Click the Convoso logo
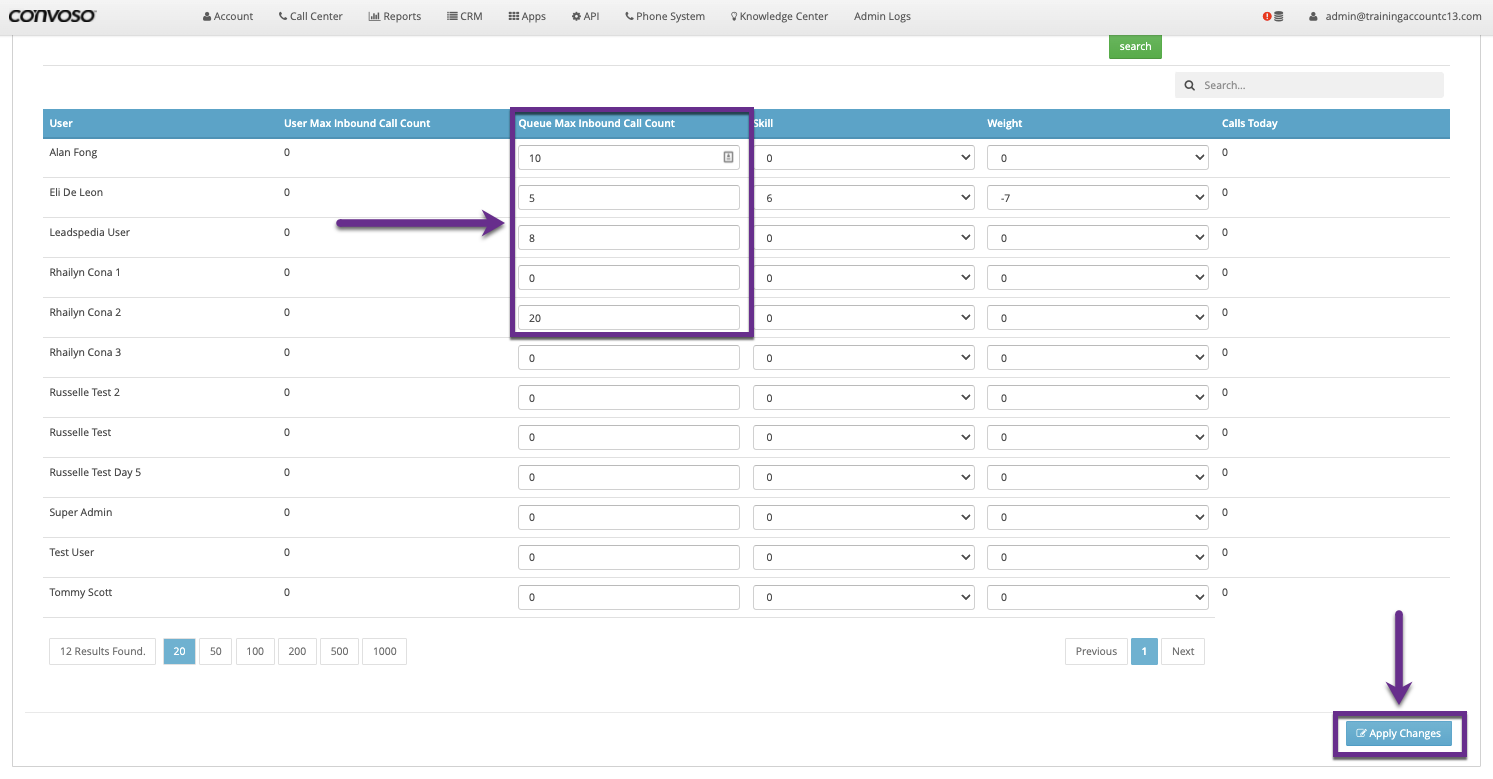Image resolution: width=1493 pixels, height=779 pixels. click(52, 16)
